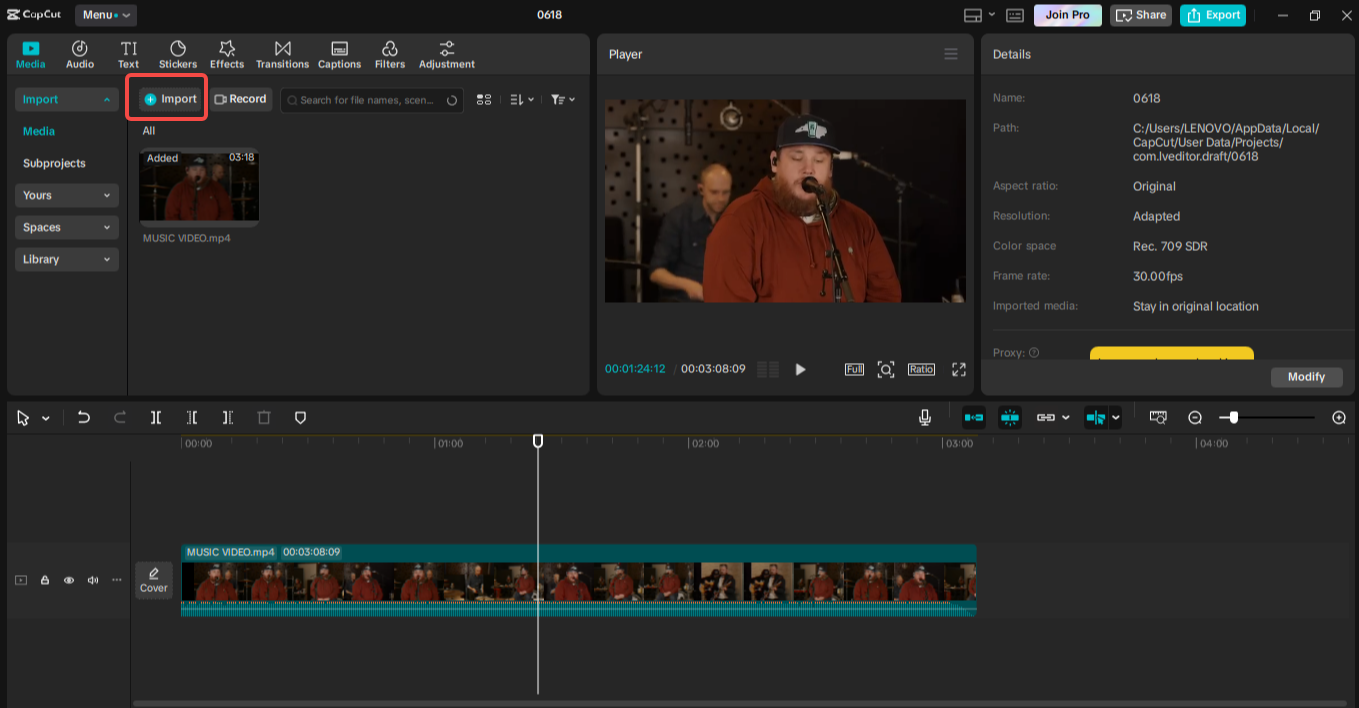This screenshot has width=1359, height=708.
Task: Switch to the Audio tab
Action: click(79, 54)
